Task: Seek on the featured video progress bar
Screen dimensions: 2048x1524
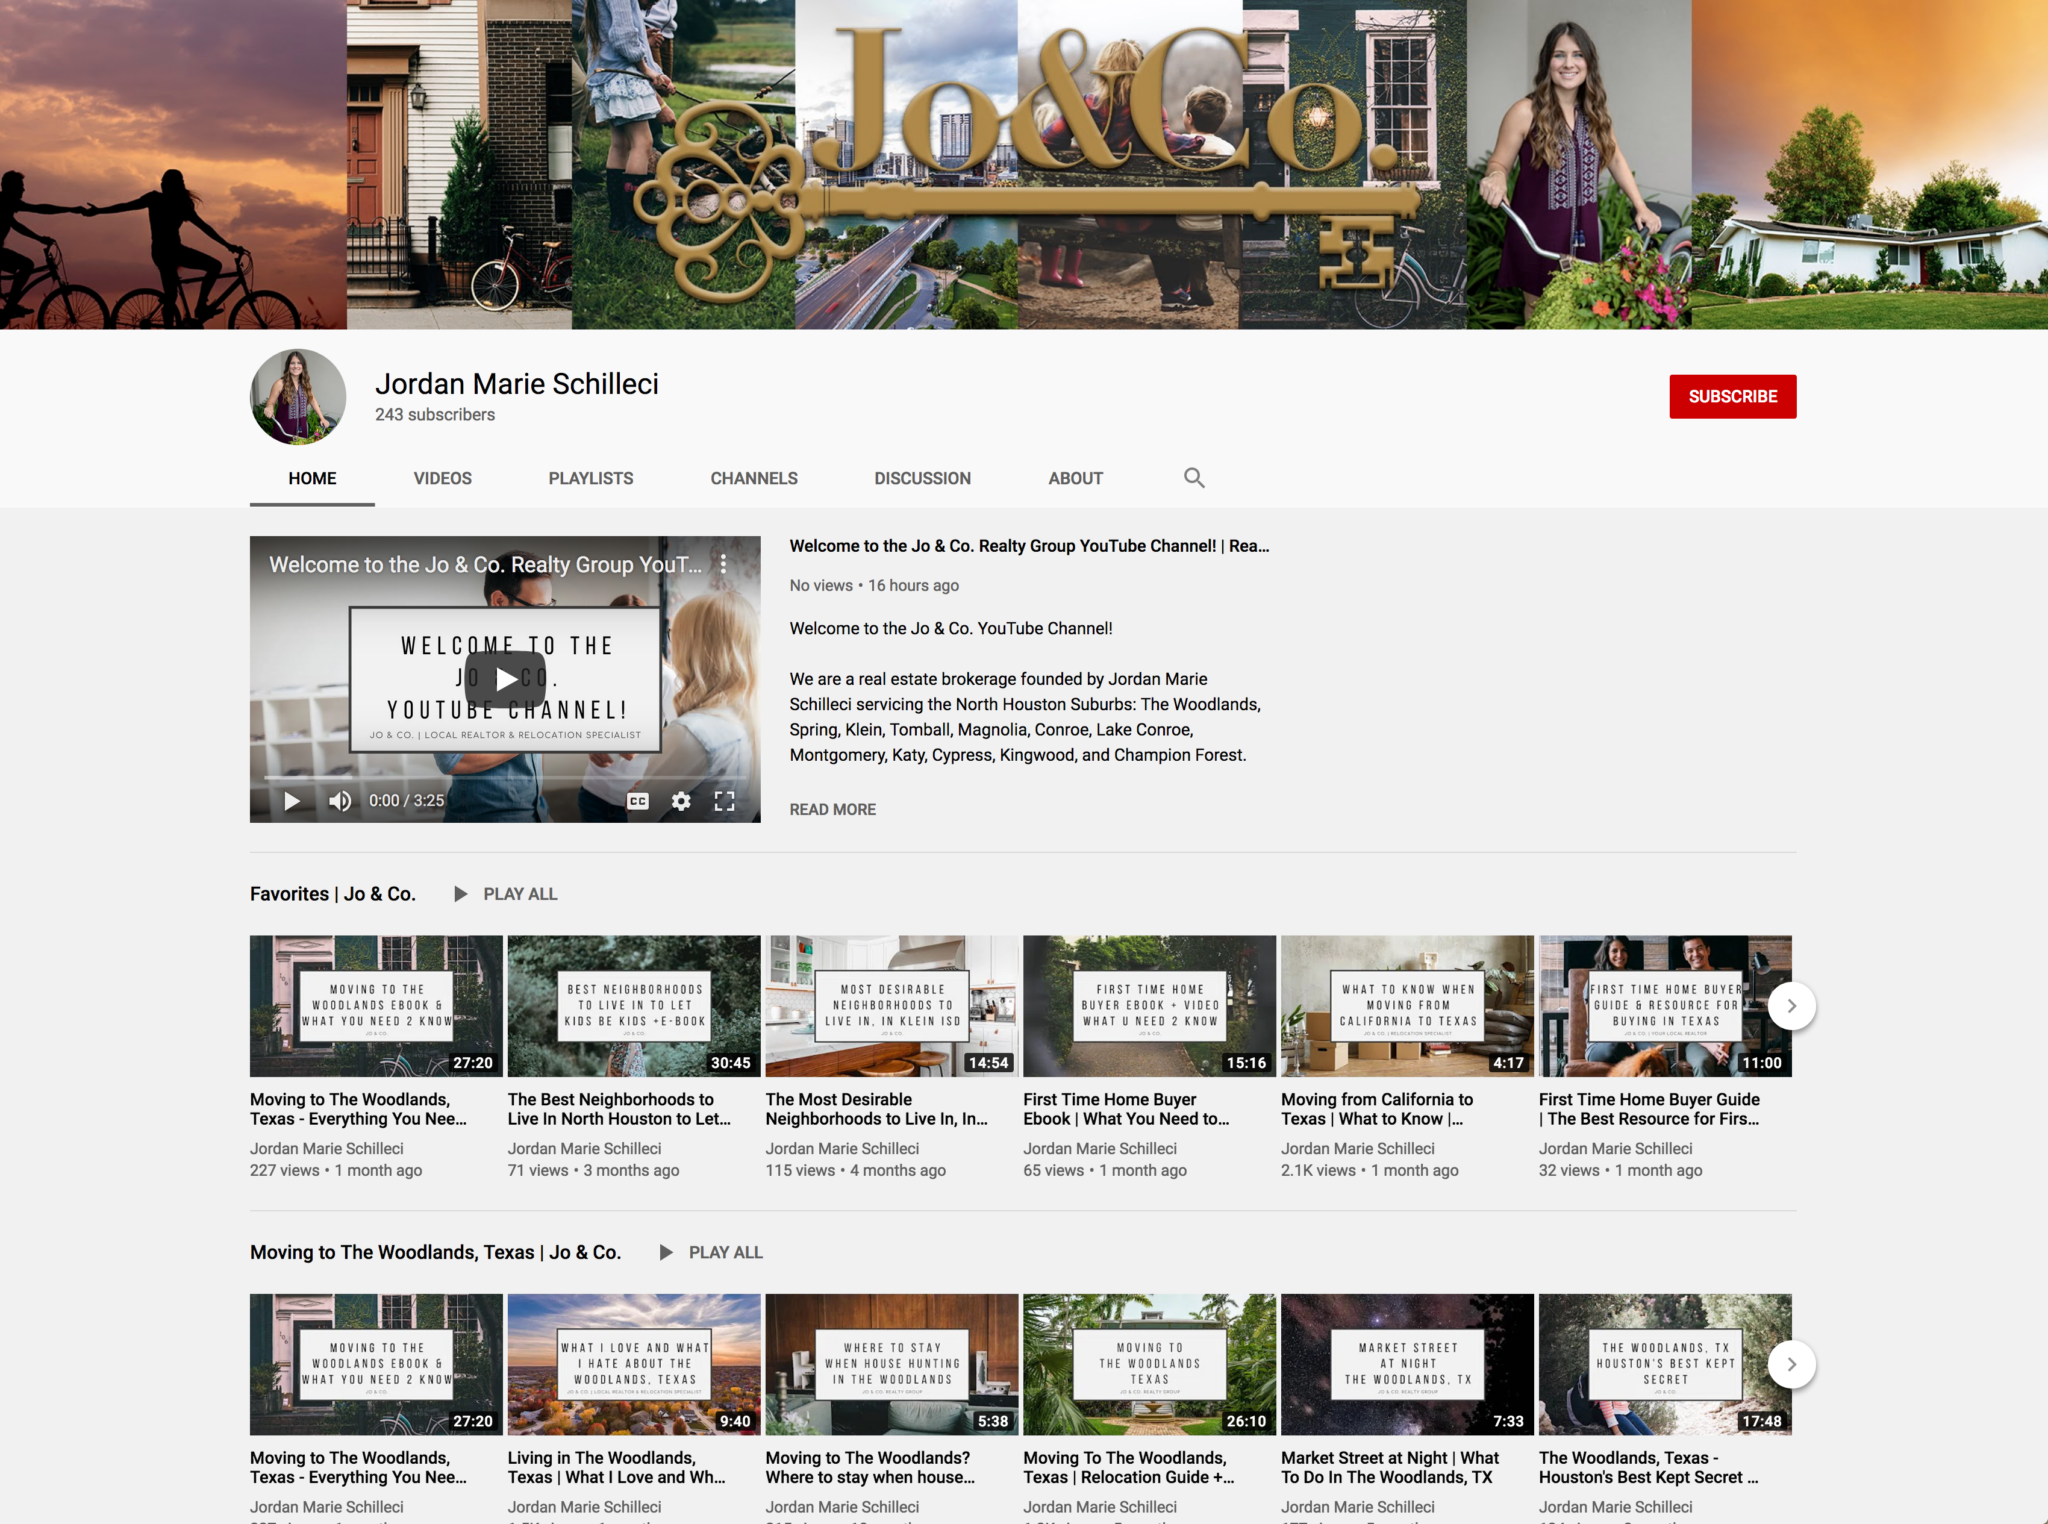Action: pos(505,776)
